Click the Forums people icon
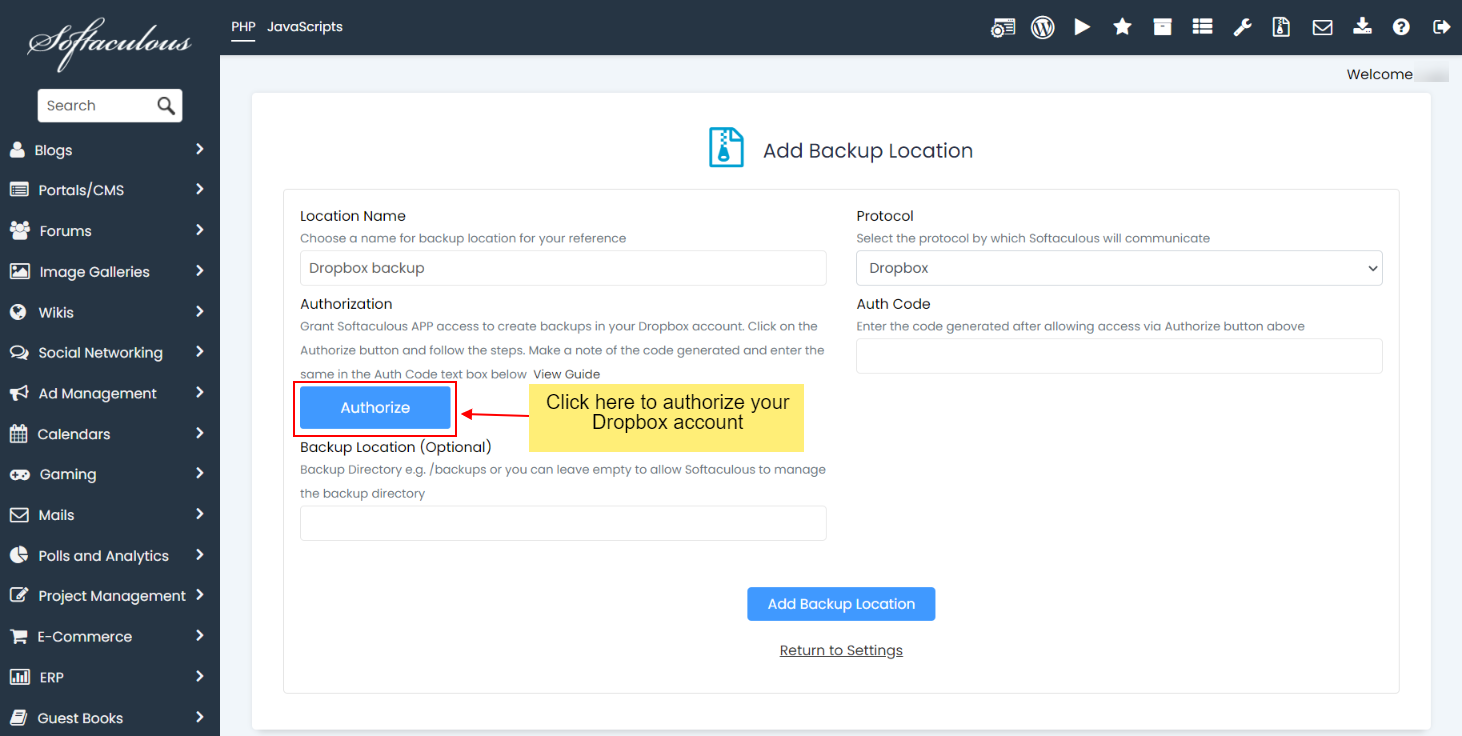1462x736 pixels. 19,230
